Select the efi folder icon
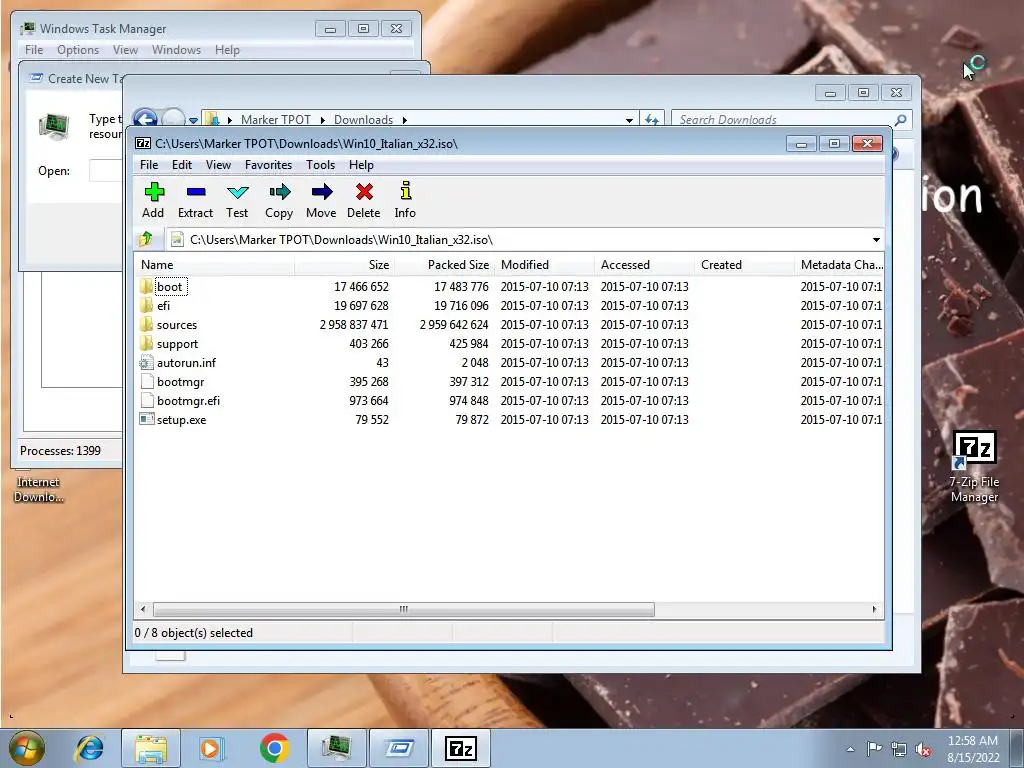Image resolution: width=1024 pixels, height=768 pixels. 146,305
